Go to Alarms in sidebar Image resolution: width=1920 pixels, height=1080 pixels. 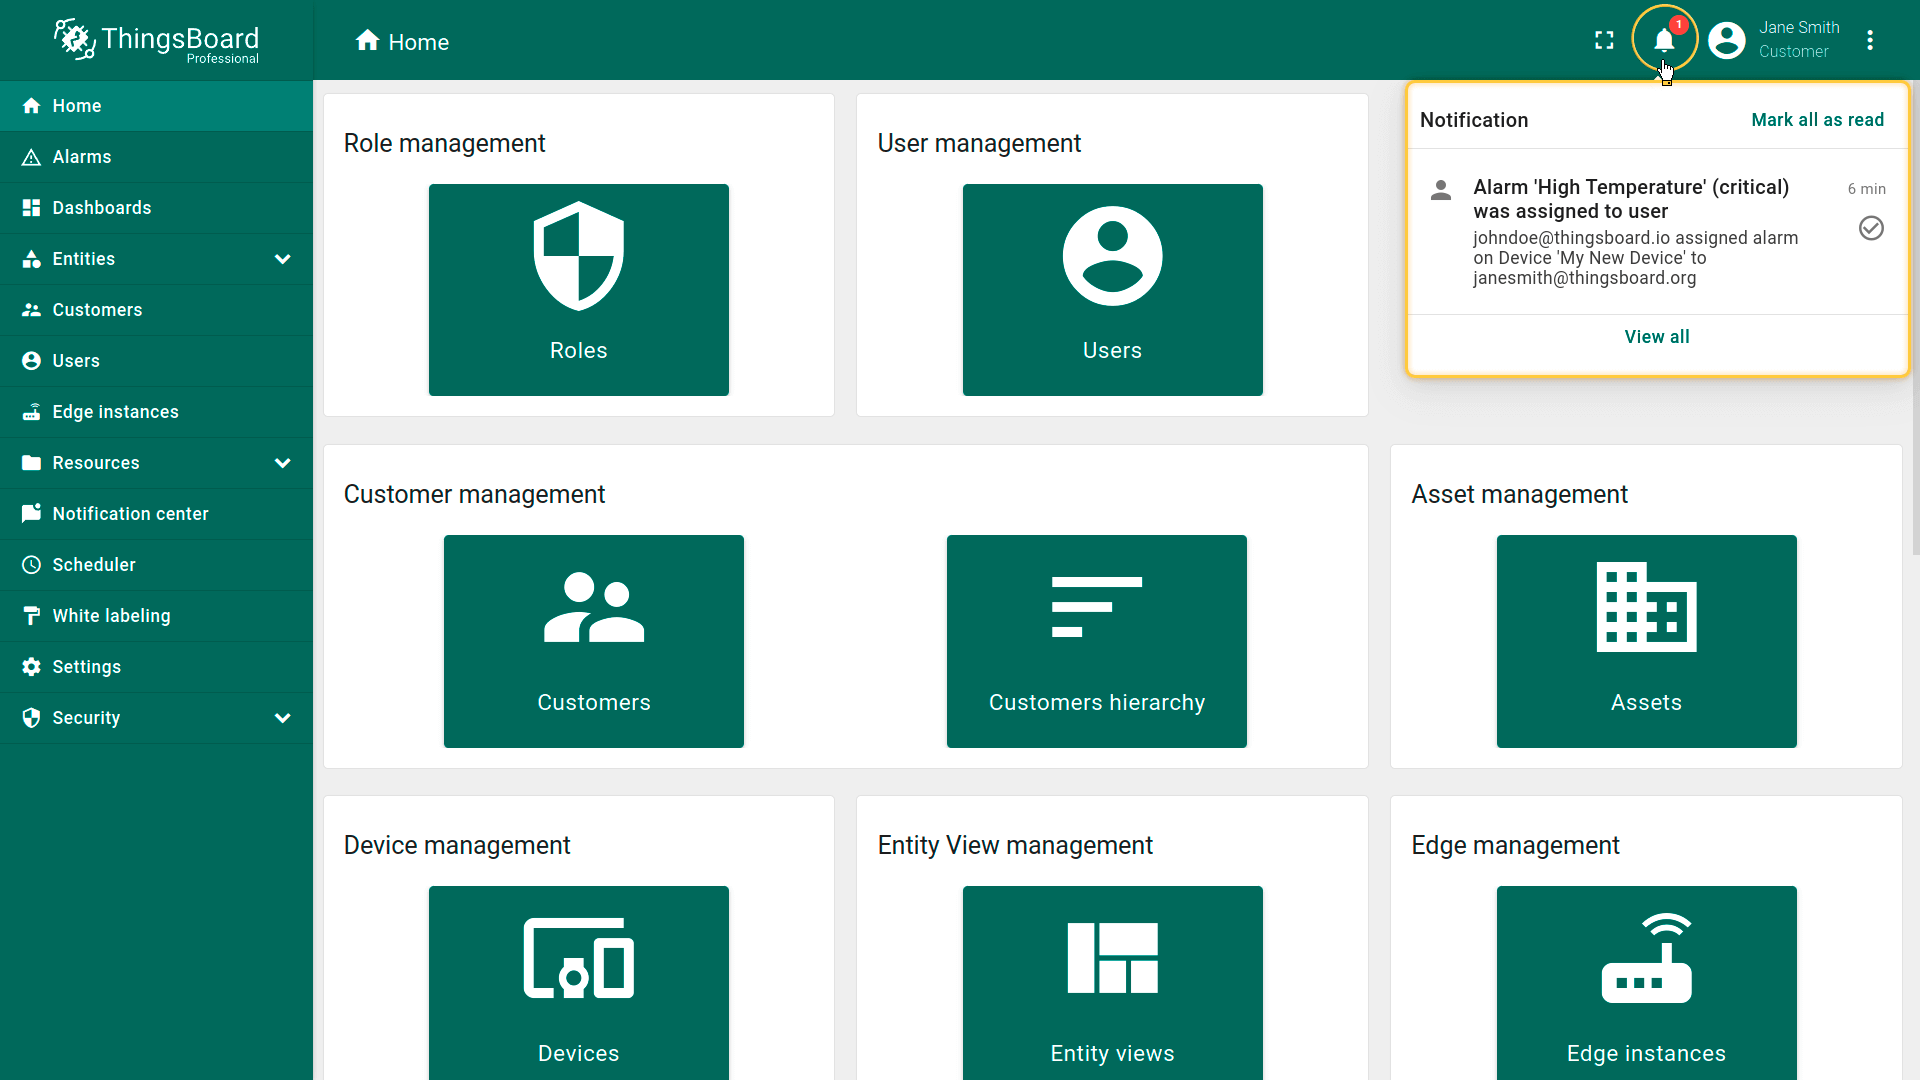point(82,157)
